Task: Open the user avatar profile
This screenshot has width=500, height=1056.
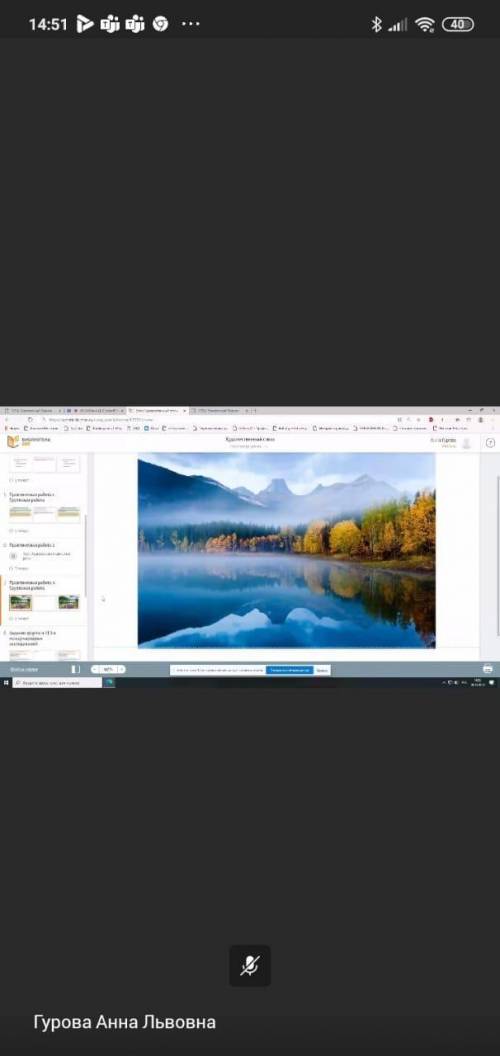Action: point(466,442)
